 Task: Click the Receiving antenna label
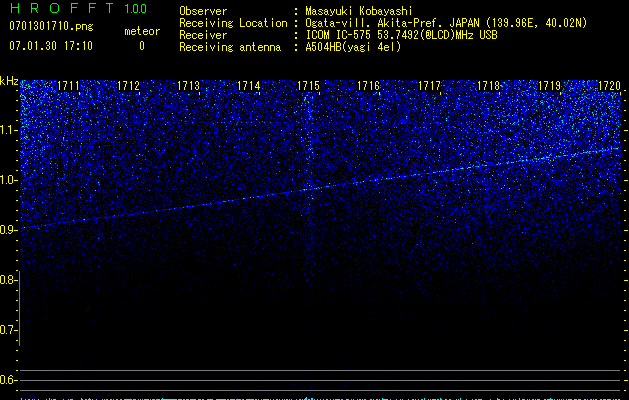click(x=230, y=47)
